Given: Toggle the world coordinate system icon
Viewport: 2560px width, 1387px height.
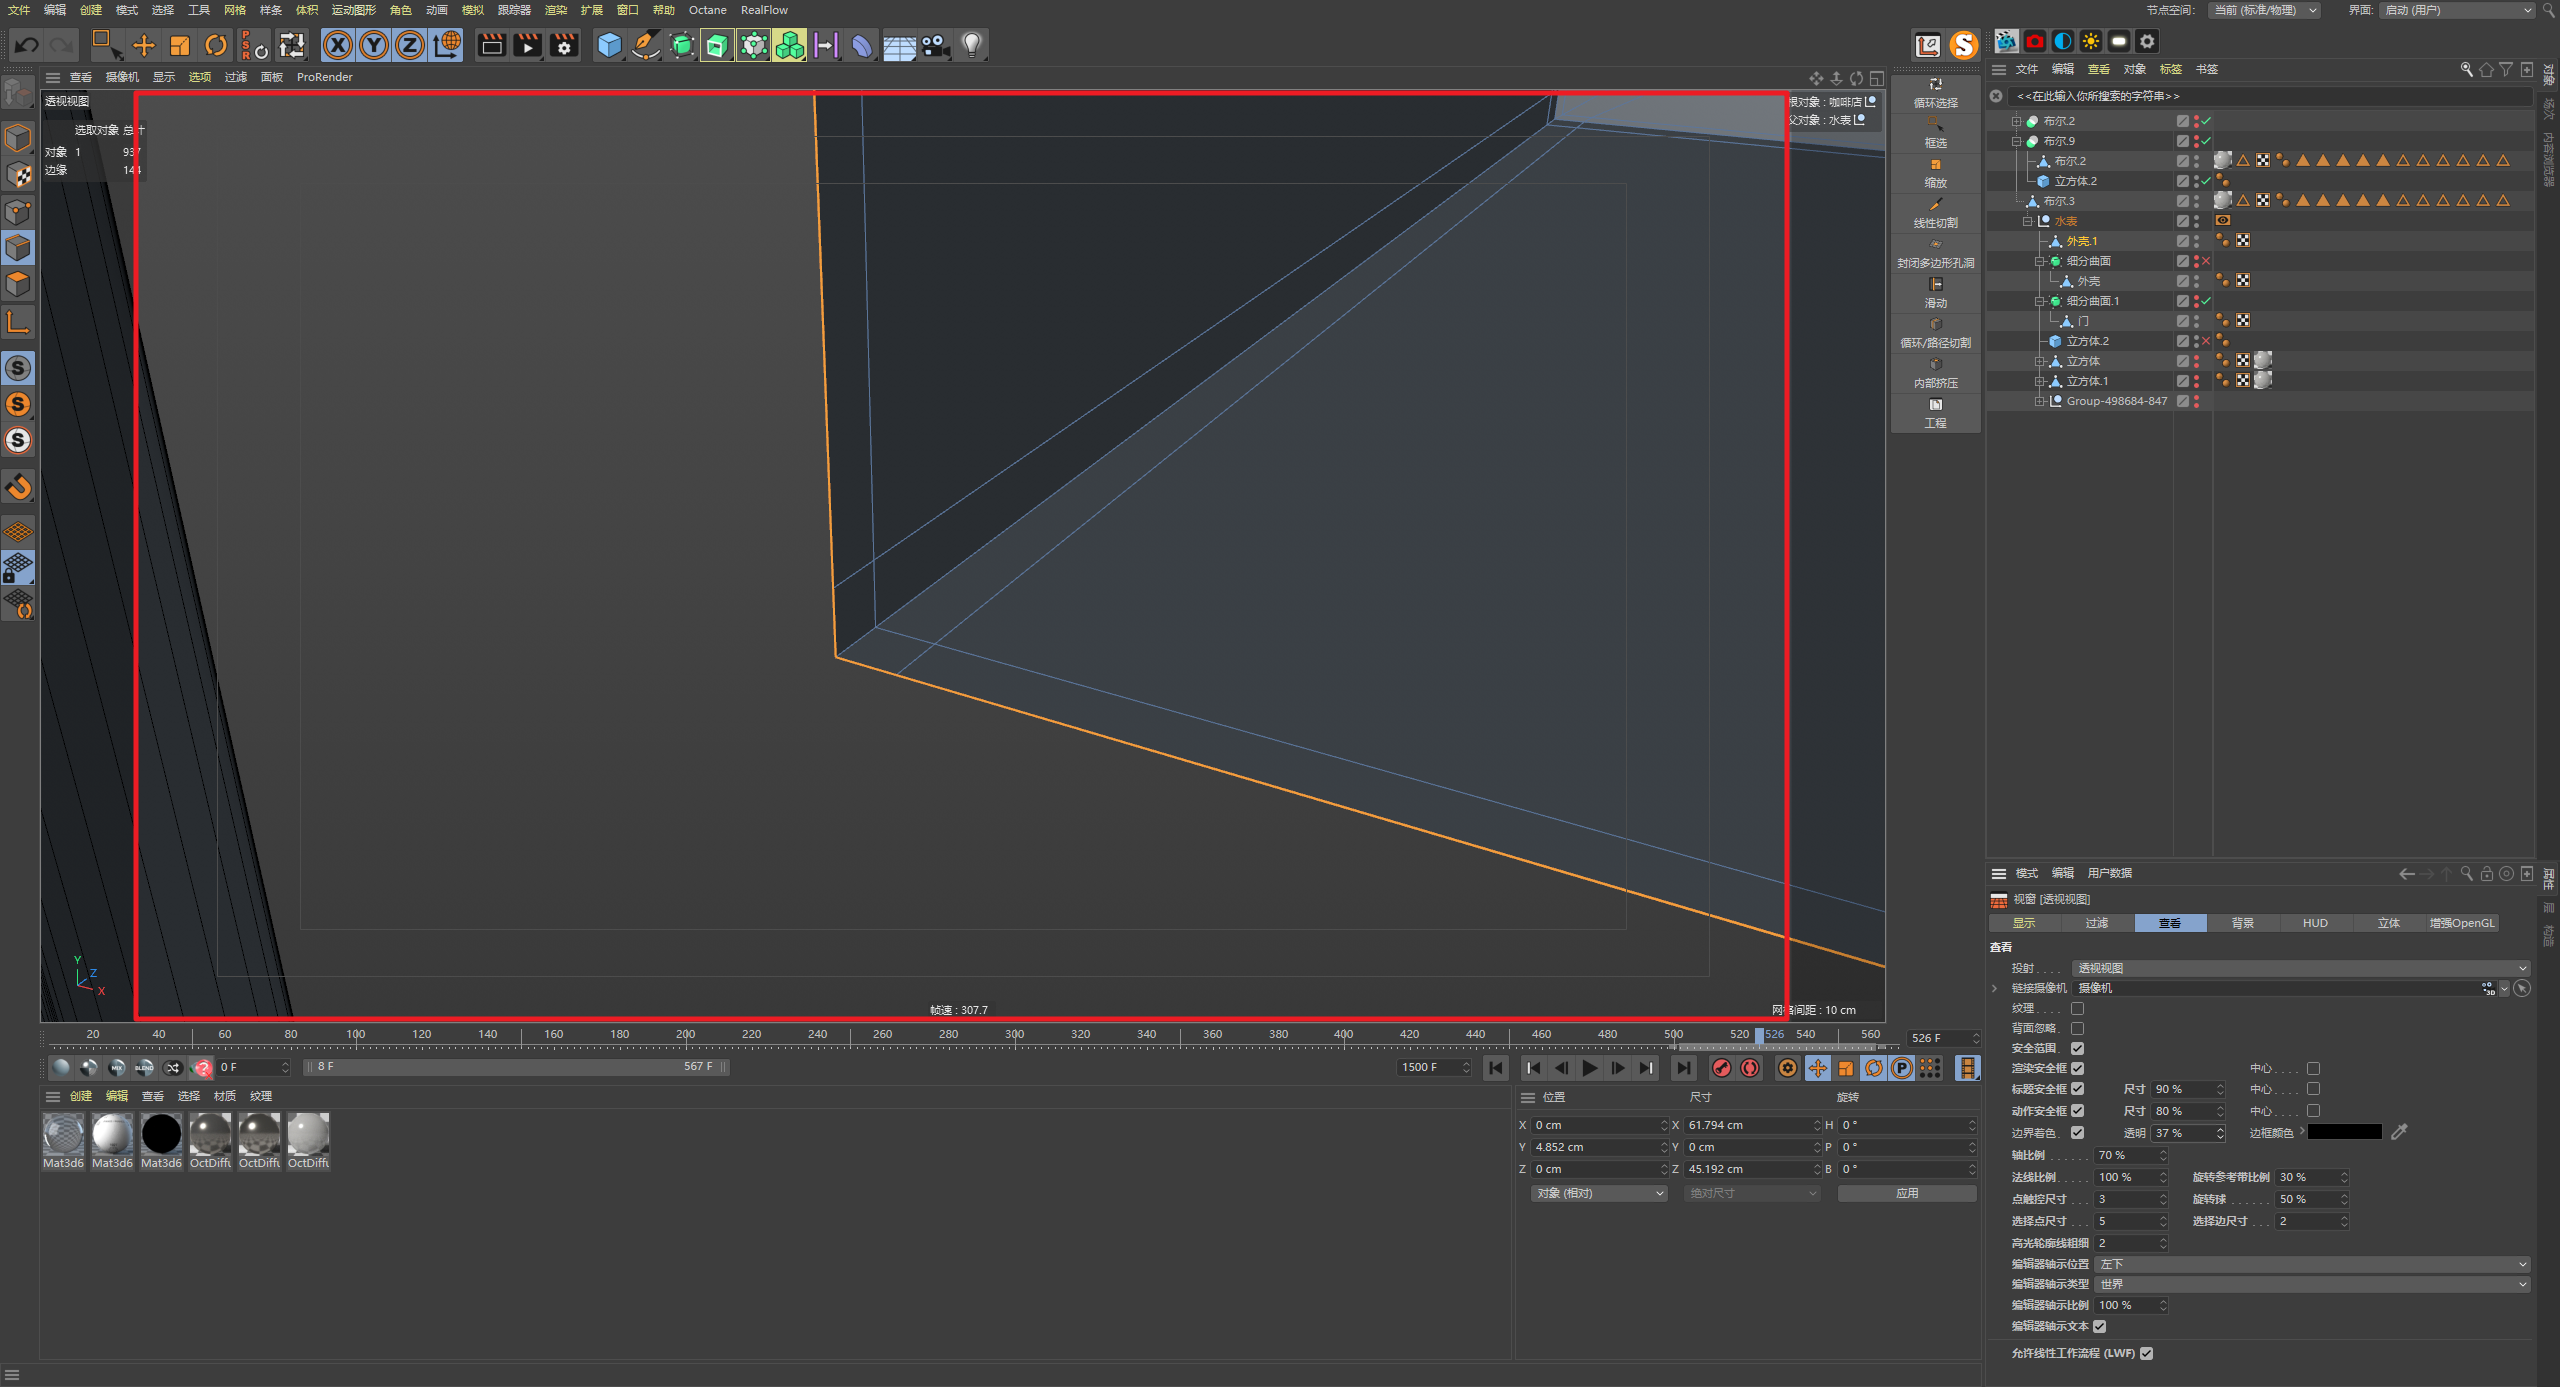Looking at the screenshot, I should point(447,45).
